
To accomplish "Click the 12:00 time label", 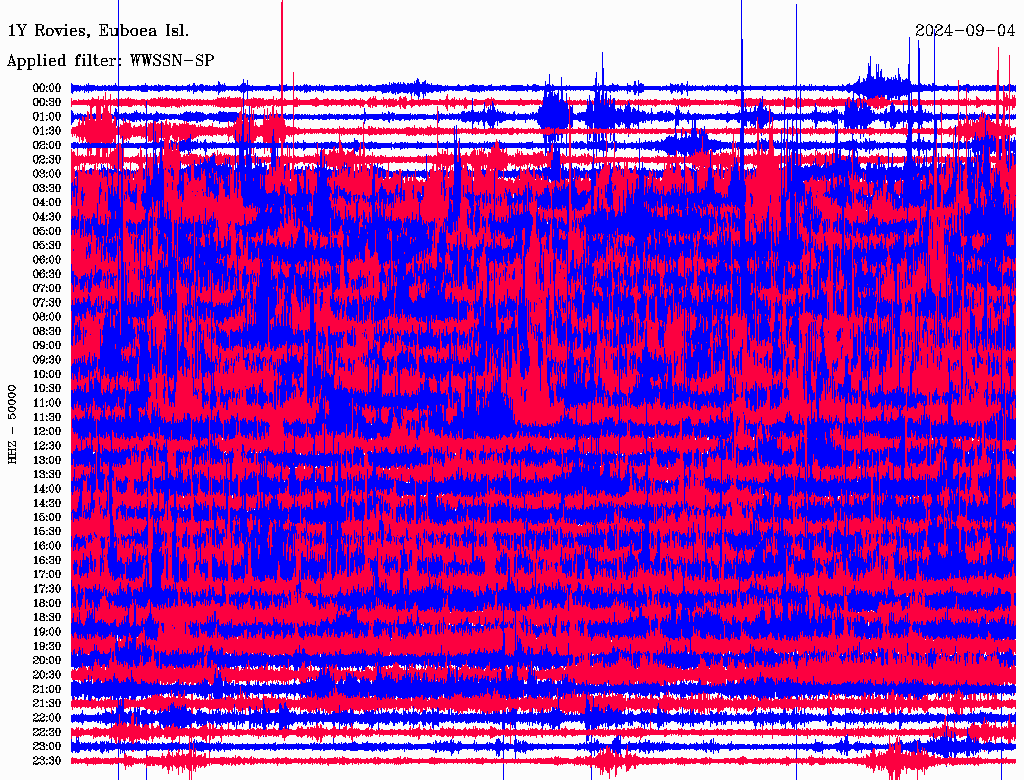I will 47,431.
